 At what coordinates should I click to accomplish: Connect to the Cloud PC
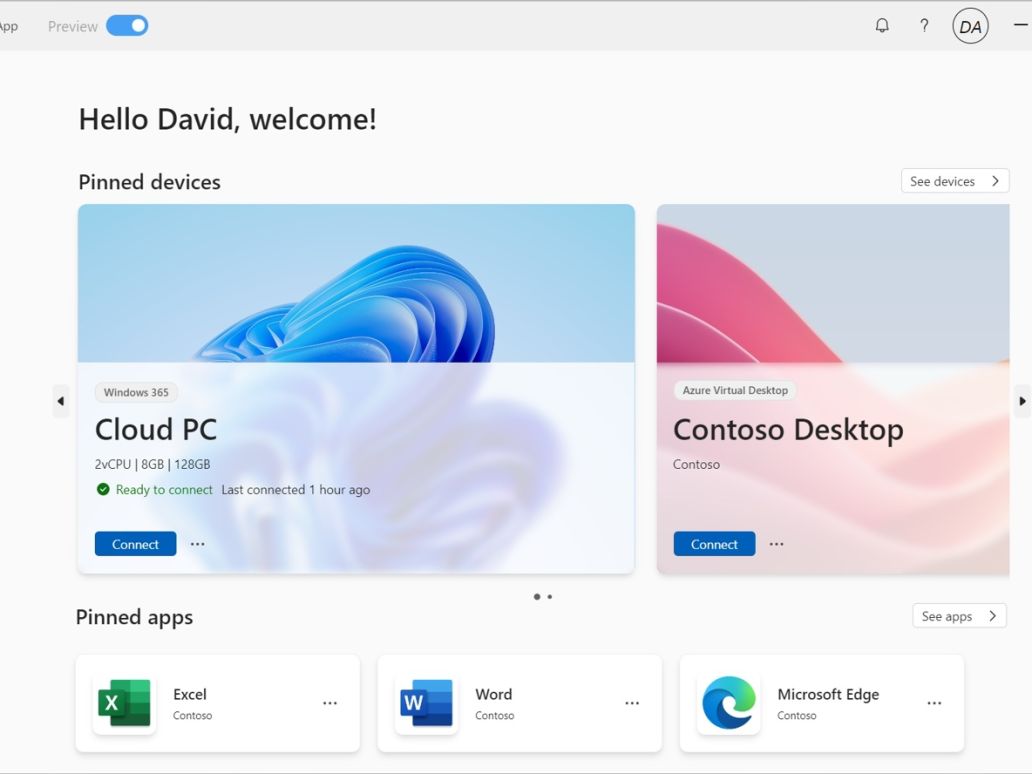pos(136,544)
